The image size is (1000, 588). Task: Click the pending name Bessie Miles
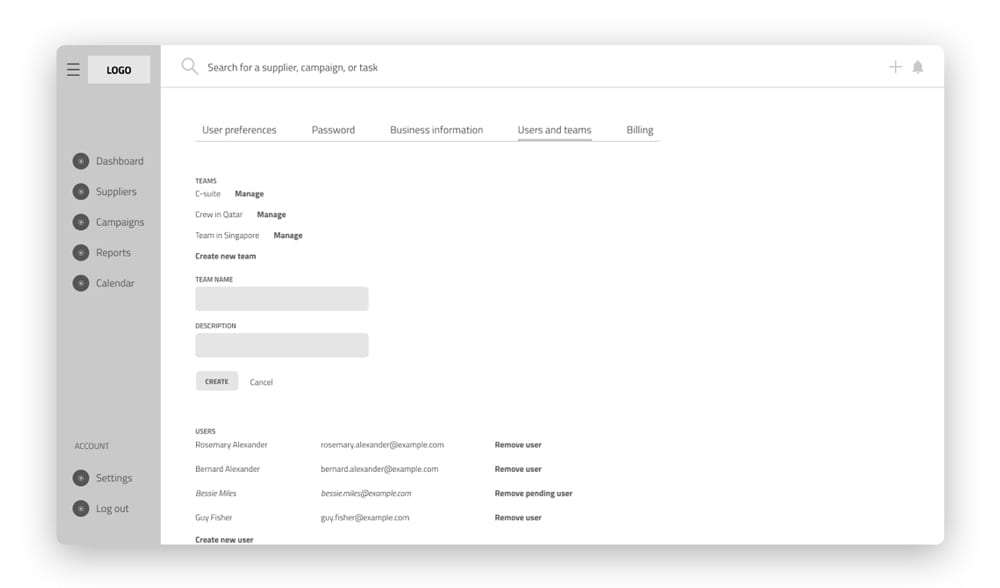point(216,494)
